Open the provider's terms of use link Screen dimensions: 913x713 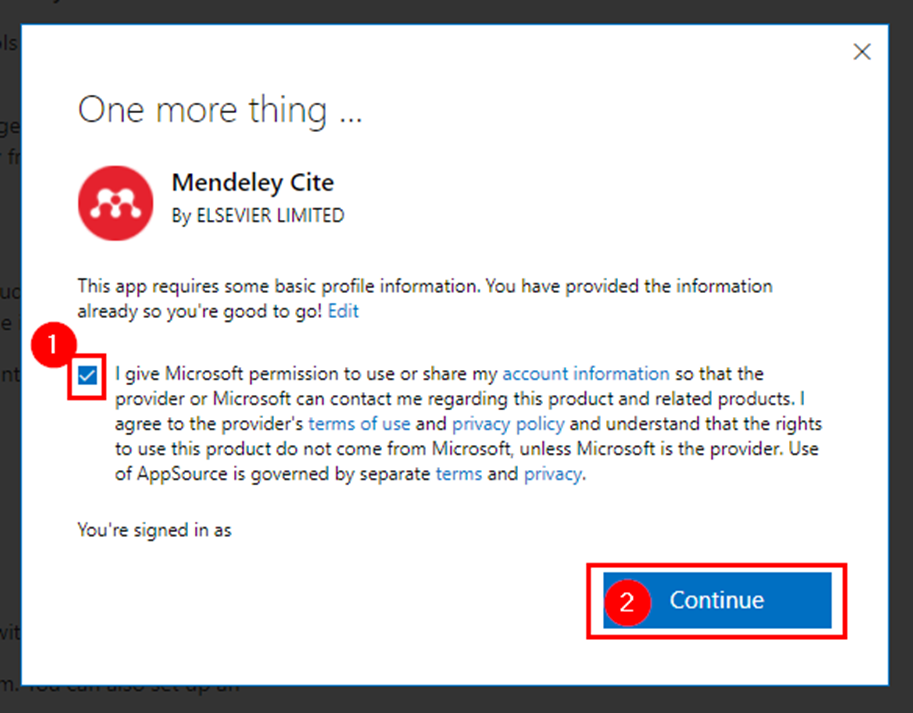359,424
